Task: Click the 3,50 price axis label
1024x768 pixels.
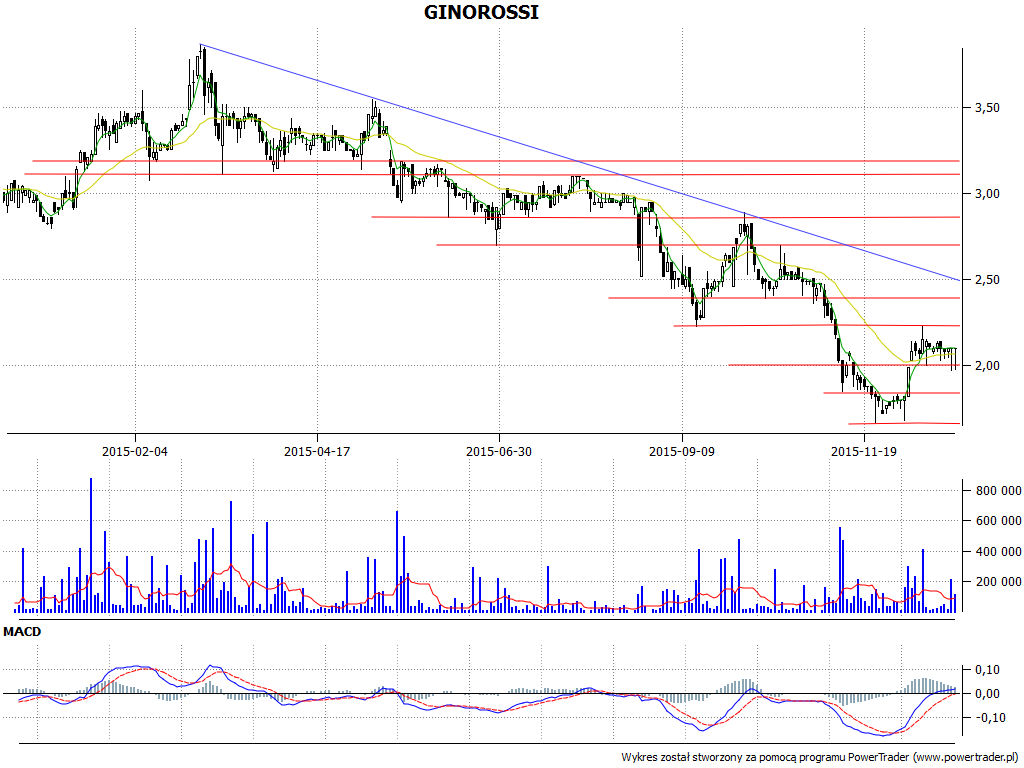Action: [987, 108]
